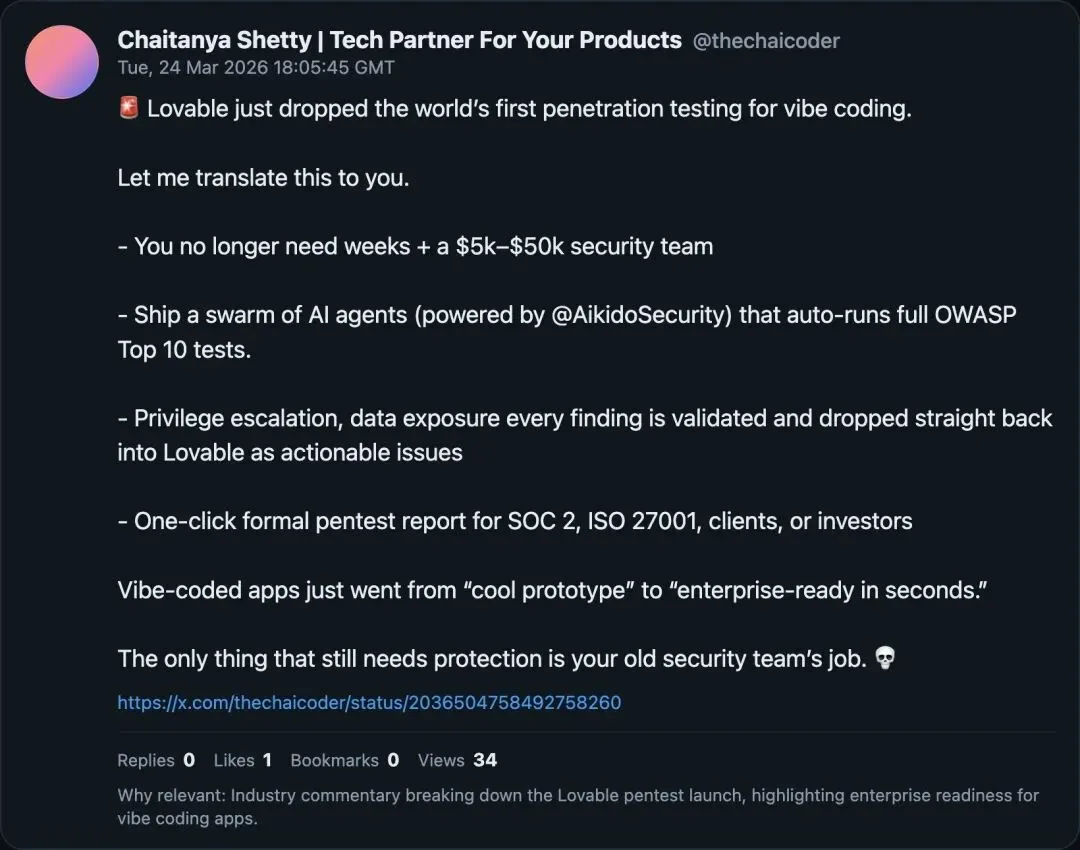The height and width of the screenshot is (850, 1080).
Task: Open the x.com/thechaicoder status link
Action: (369, 702)
